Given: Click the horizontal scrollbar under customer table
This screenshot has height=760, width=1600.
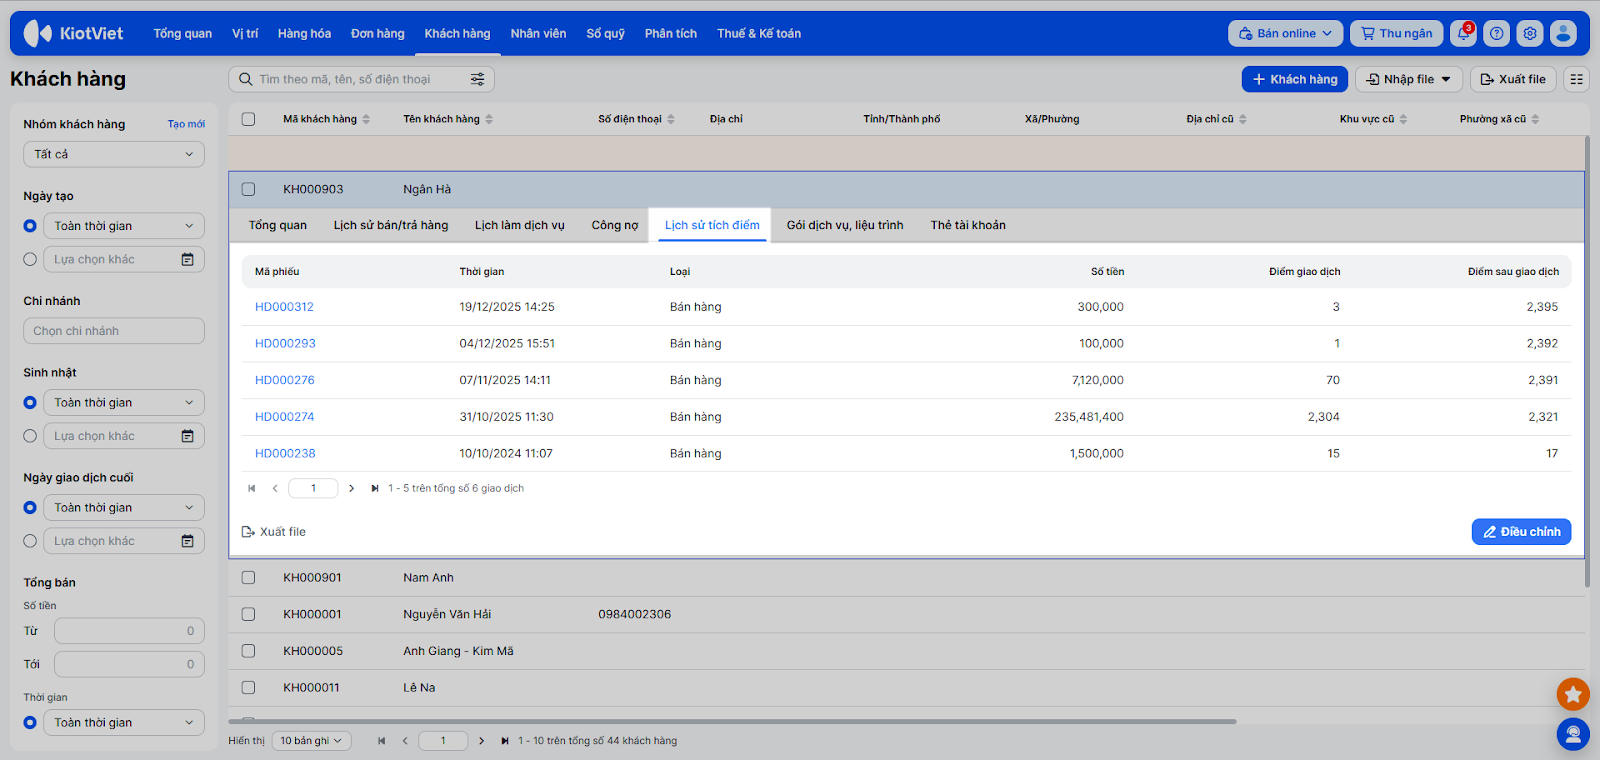Looking at the screenshot, I should point(732,721).
